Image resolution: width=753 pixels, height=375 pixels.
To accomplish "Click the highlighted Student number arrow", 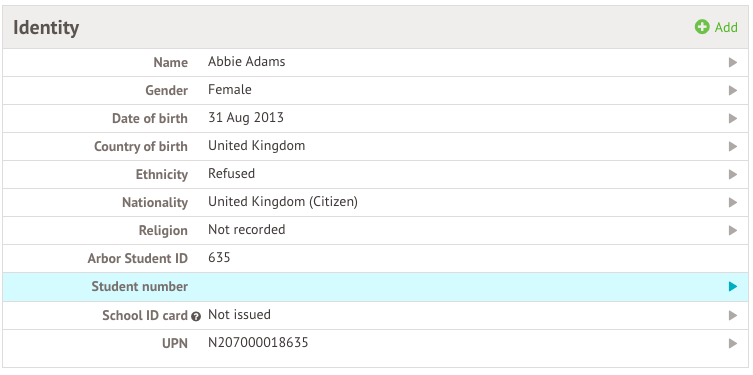I will tap(732, 287).
